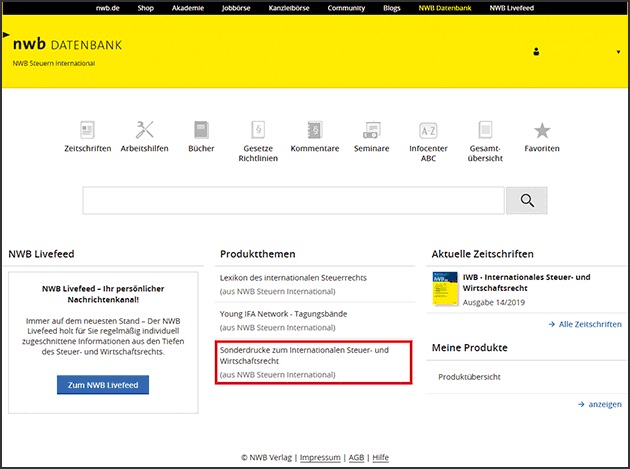Open Gesetze Richtlinien icon
The image size is (630, 469).
click(x=257, y=130)
